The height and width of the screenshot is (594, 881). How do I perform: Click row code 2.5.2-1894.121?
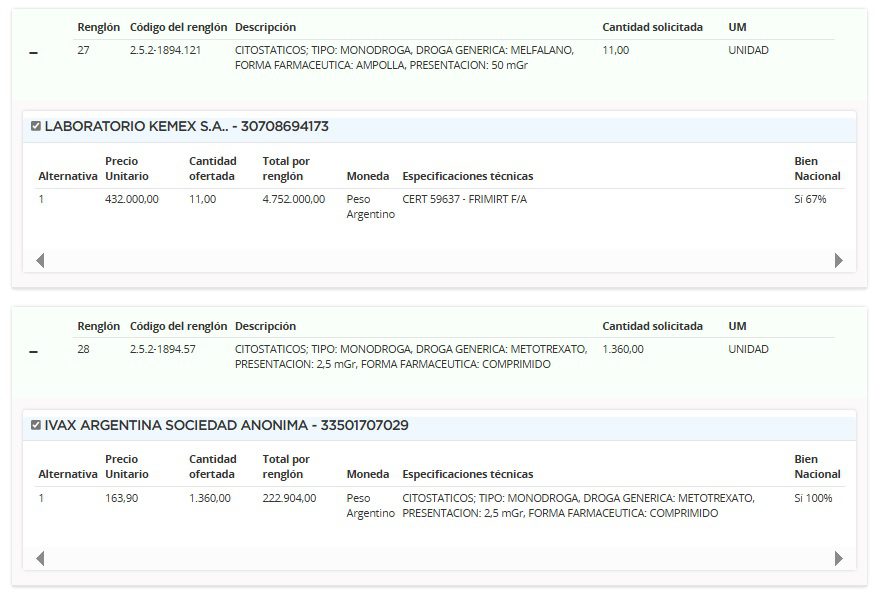[166, 50]
